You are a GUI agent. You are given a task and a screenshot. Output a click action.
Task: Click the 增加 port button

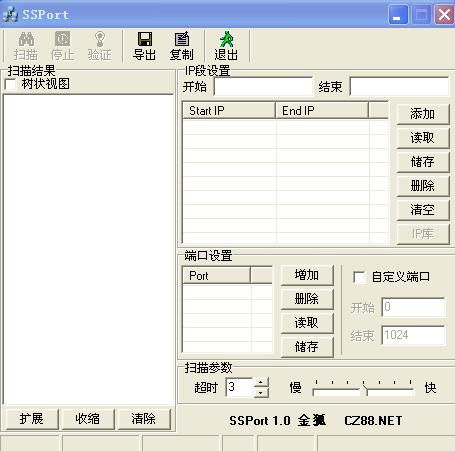(x=307, y=275)
